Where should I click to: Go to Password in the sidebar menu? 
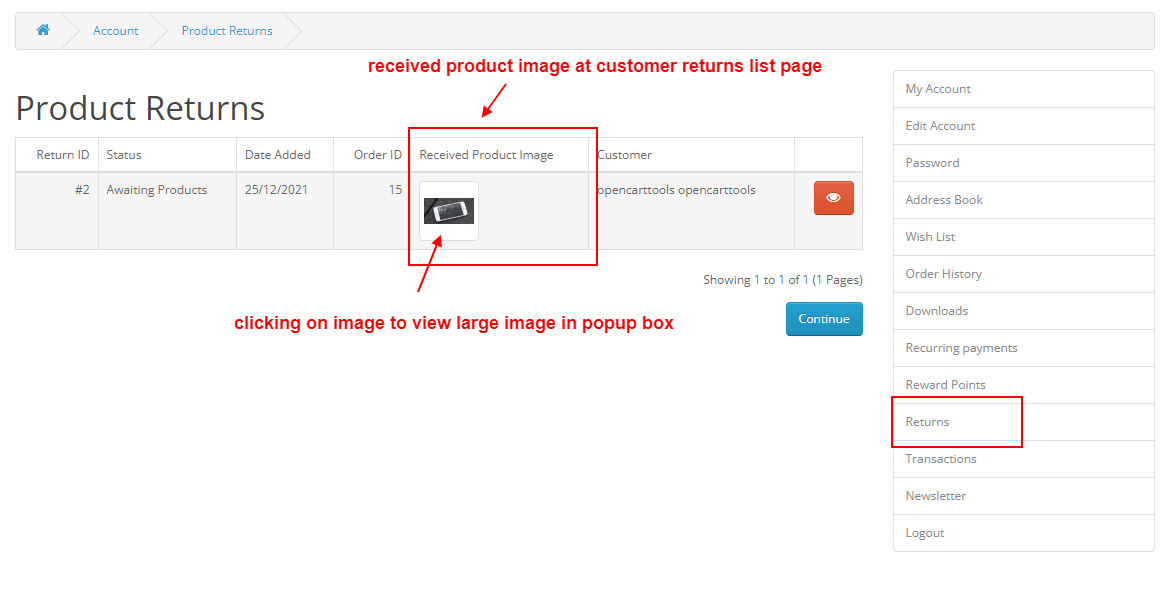pos(1023,163)
